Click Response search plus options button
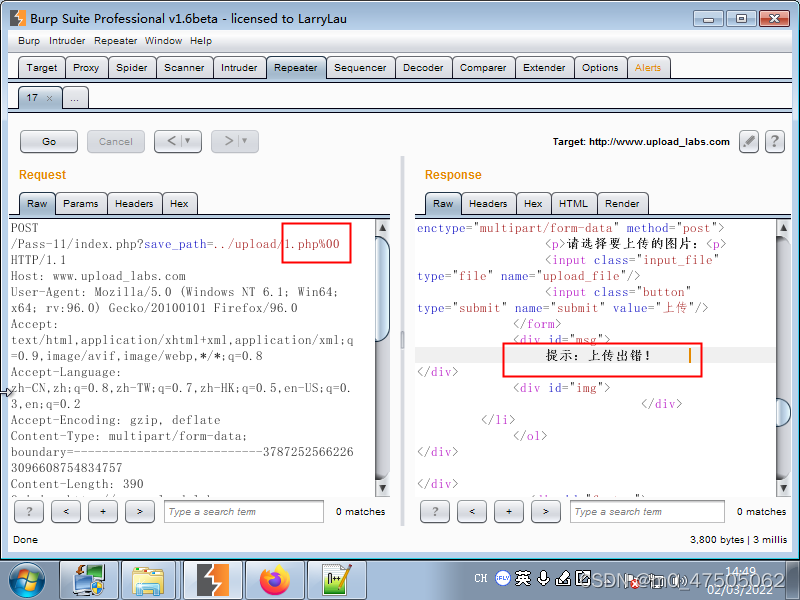The image size is (800, 600). [x=509, y=511]
